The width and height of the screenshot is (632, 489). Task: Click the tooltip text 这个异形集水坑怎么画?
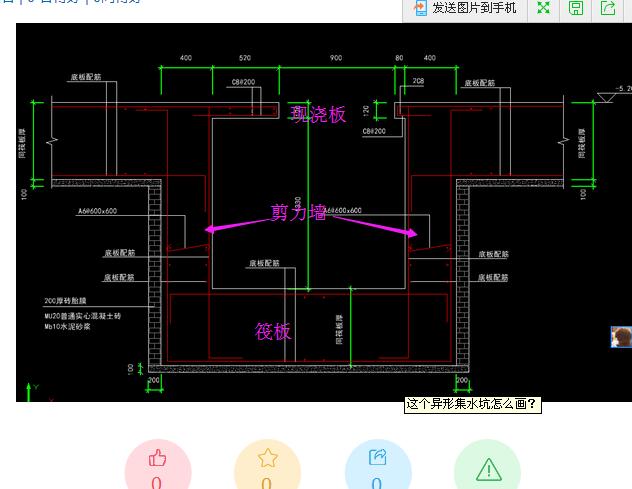coord(472,404)
